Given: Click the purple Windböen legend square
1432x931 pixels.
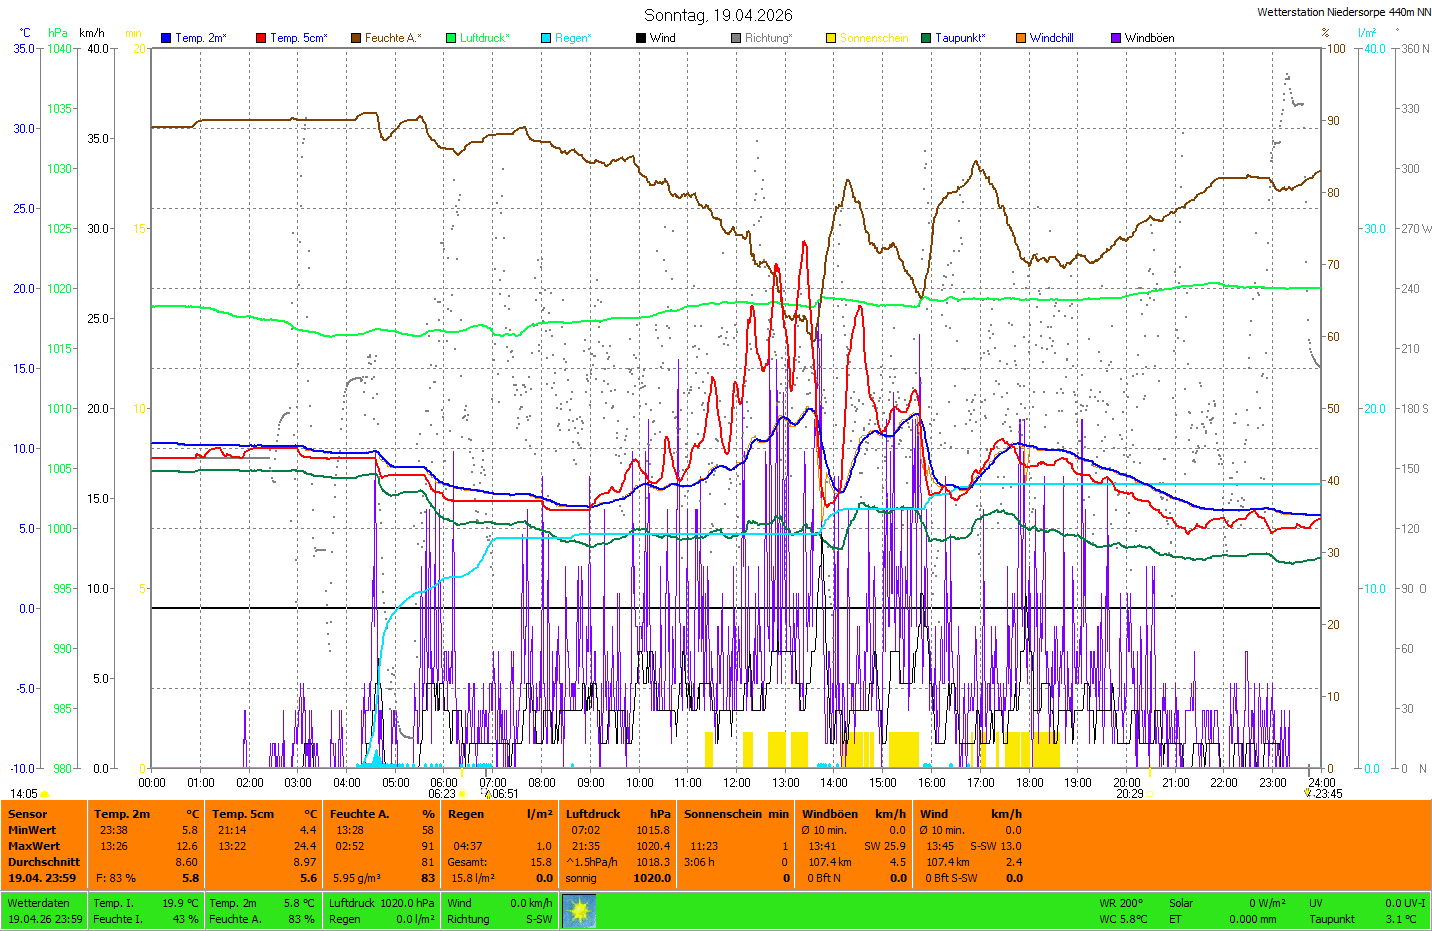Looking at the screenshot, I should 1116,38.
